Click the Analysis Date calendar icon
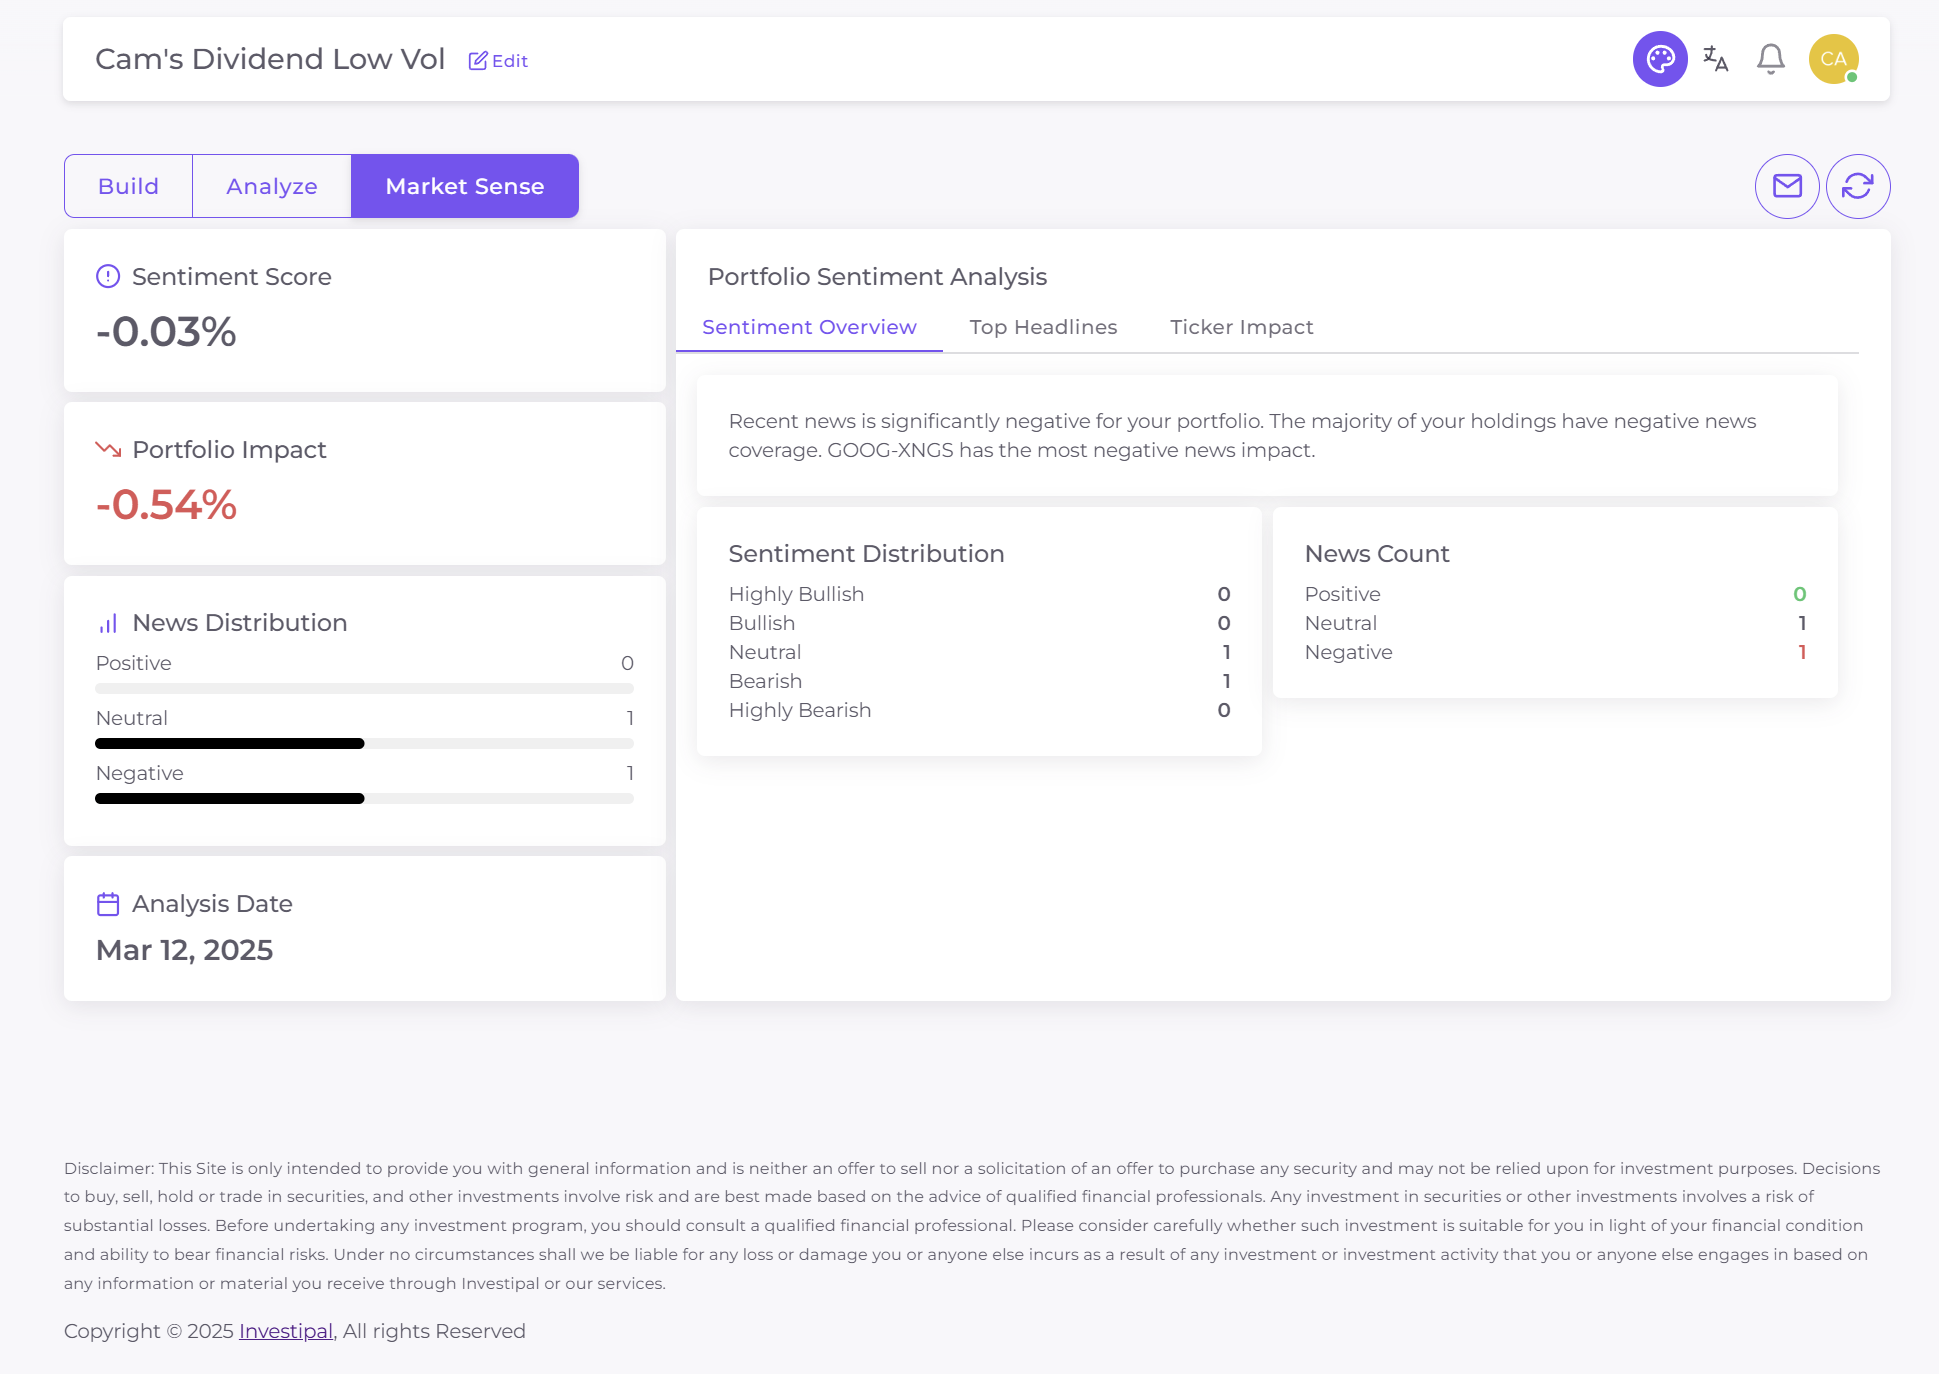This screenshot has height=1374, width=1939. tap(108, 903)
